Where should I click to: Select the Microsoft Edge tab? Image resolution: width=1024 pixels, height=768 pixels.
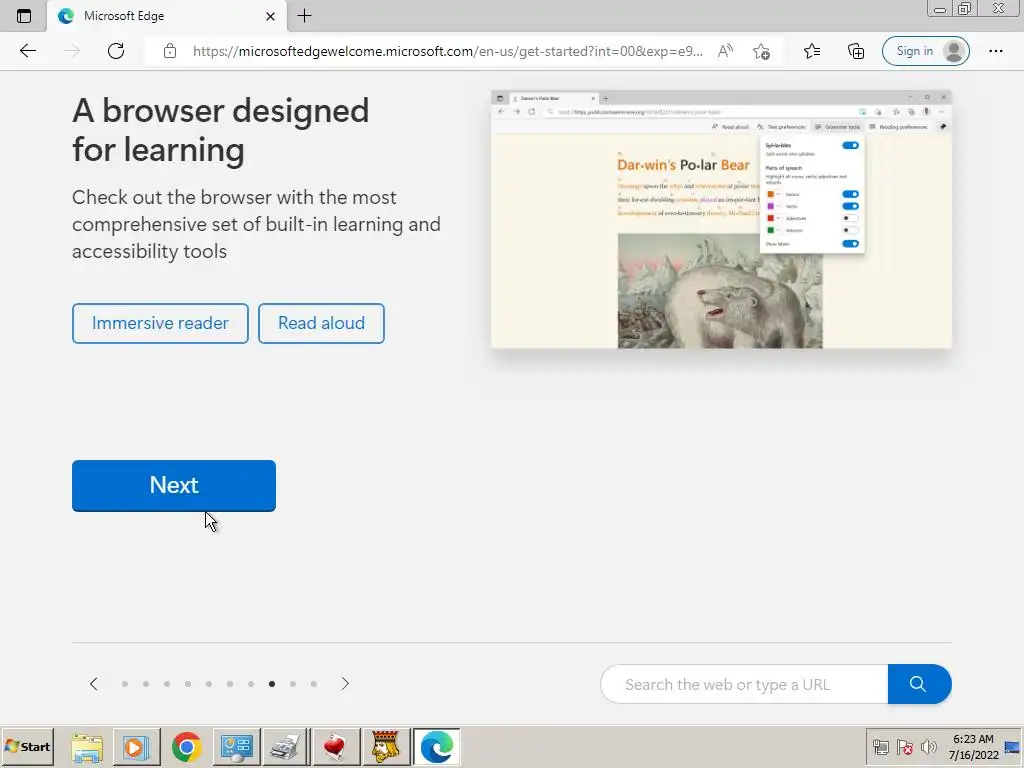(x=167, y=16)
